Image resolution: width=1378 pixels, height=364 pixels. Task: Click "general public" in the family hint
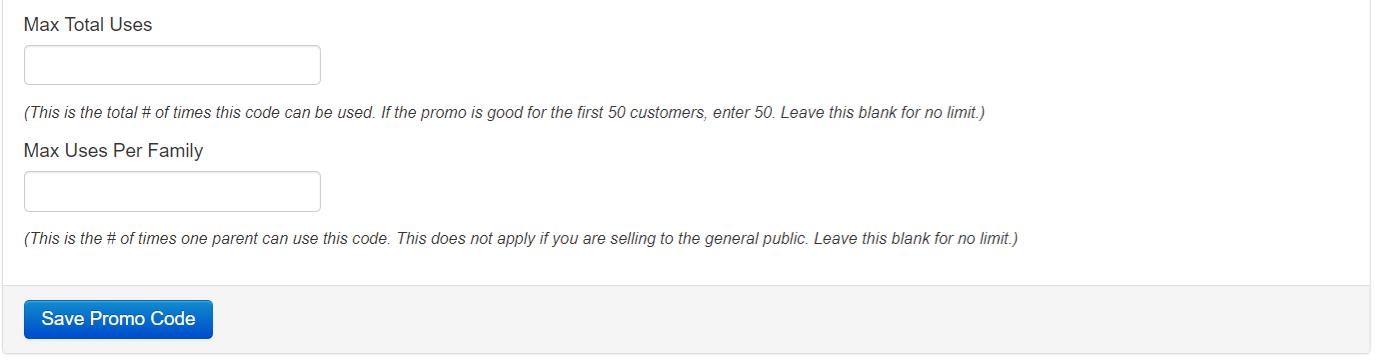click(x=755, y=239)
